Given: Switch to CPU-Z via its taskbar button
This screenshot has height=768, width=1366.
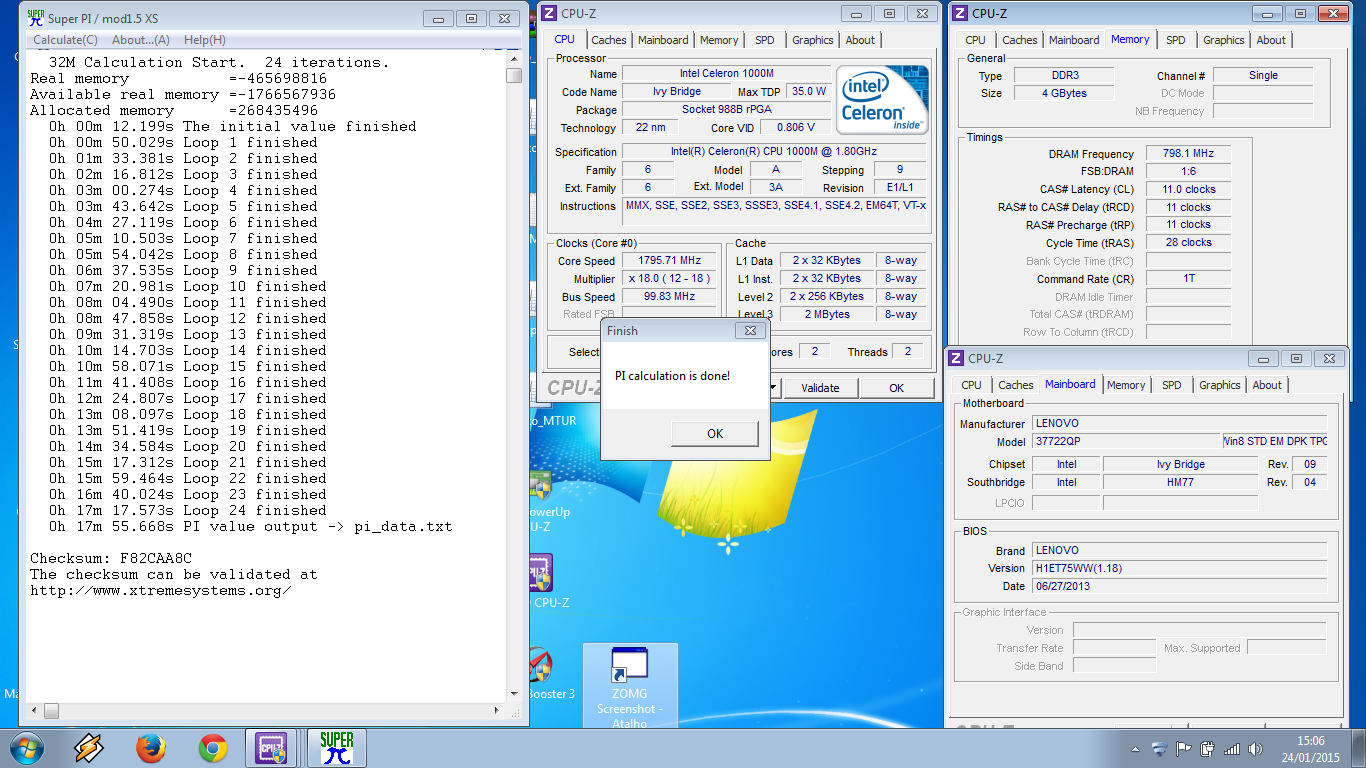Looking at the screenshot, I should [273, 748].
